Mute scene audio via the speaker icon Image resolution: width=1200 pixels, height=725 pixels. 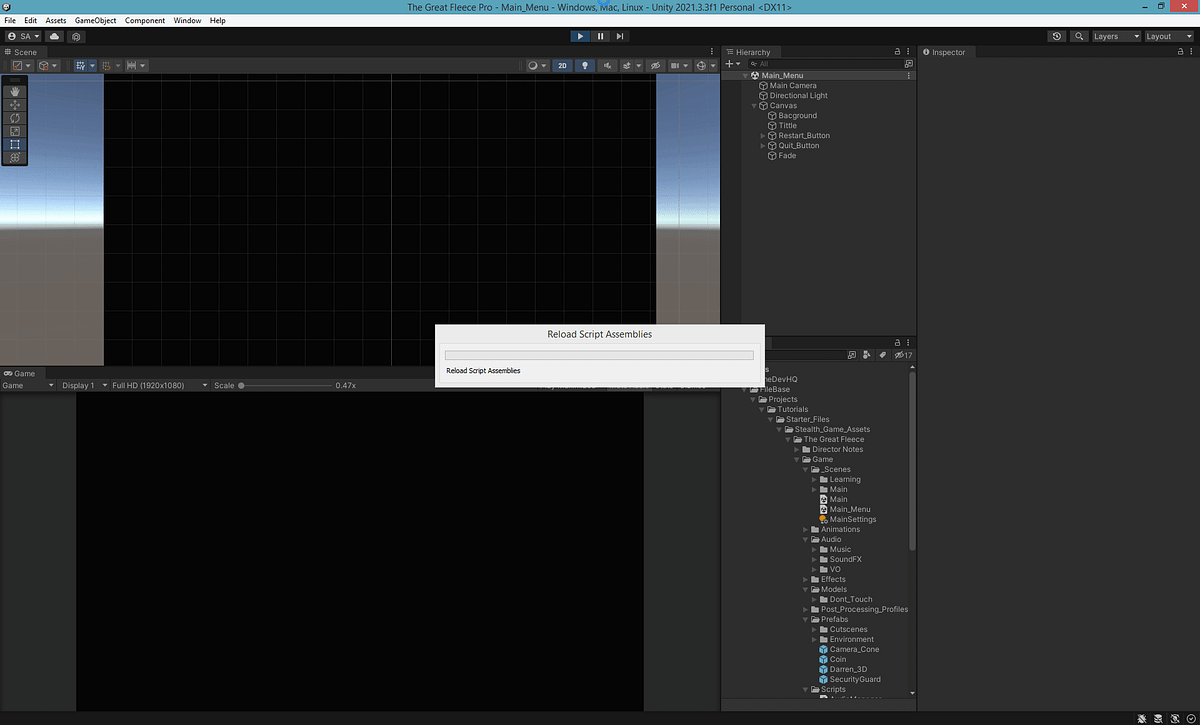click(x=608, y=65)
